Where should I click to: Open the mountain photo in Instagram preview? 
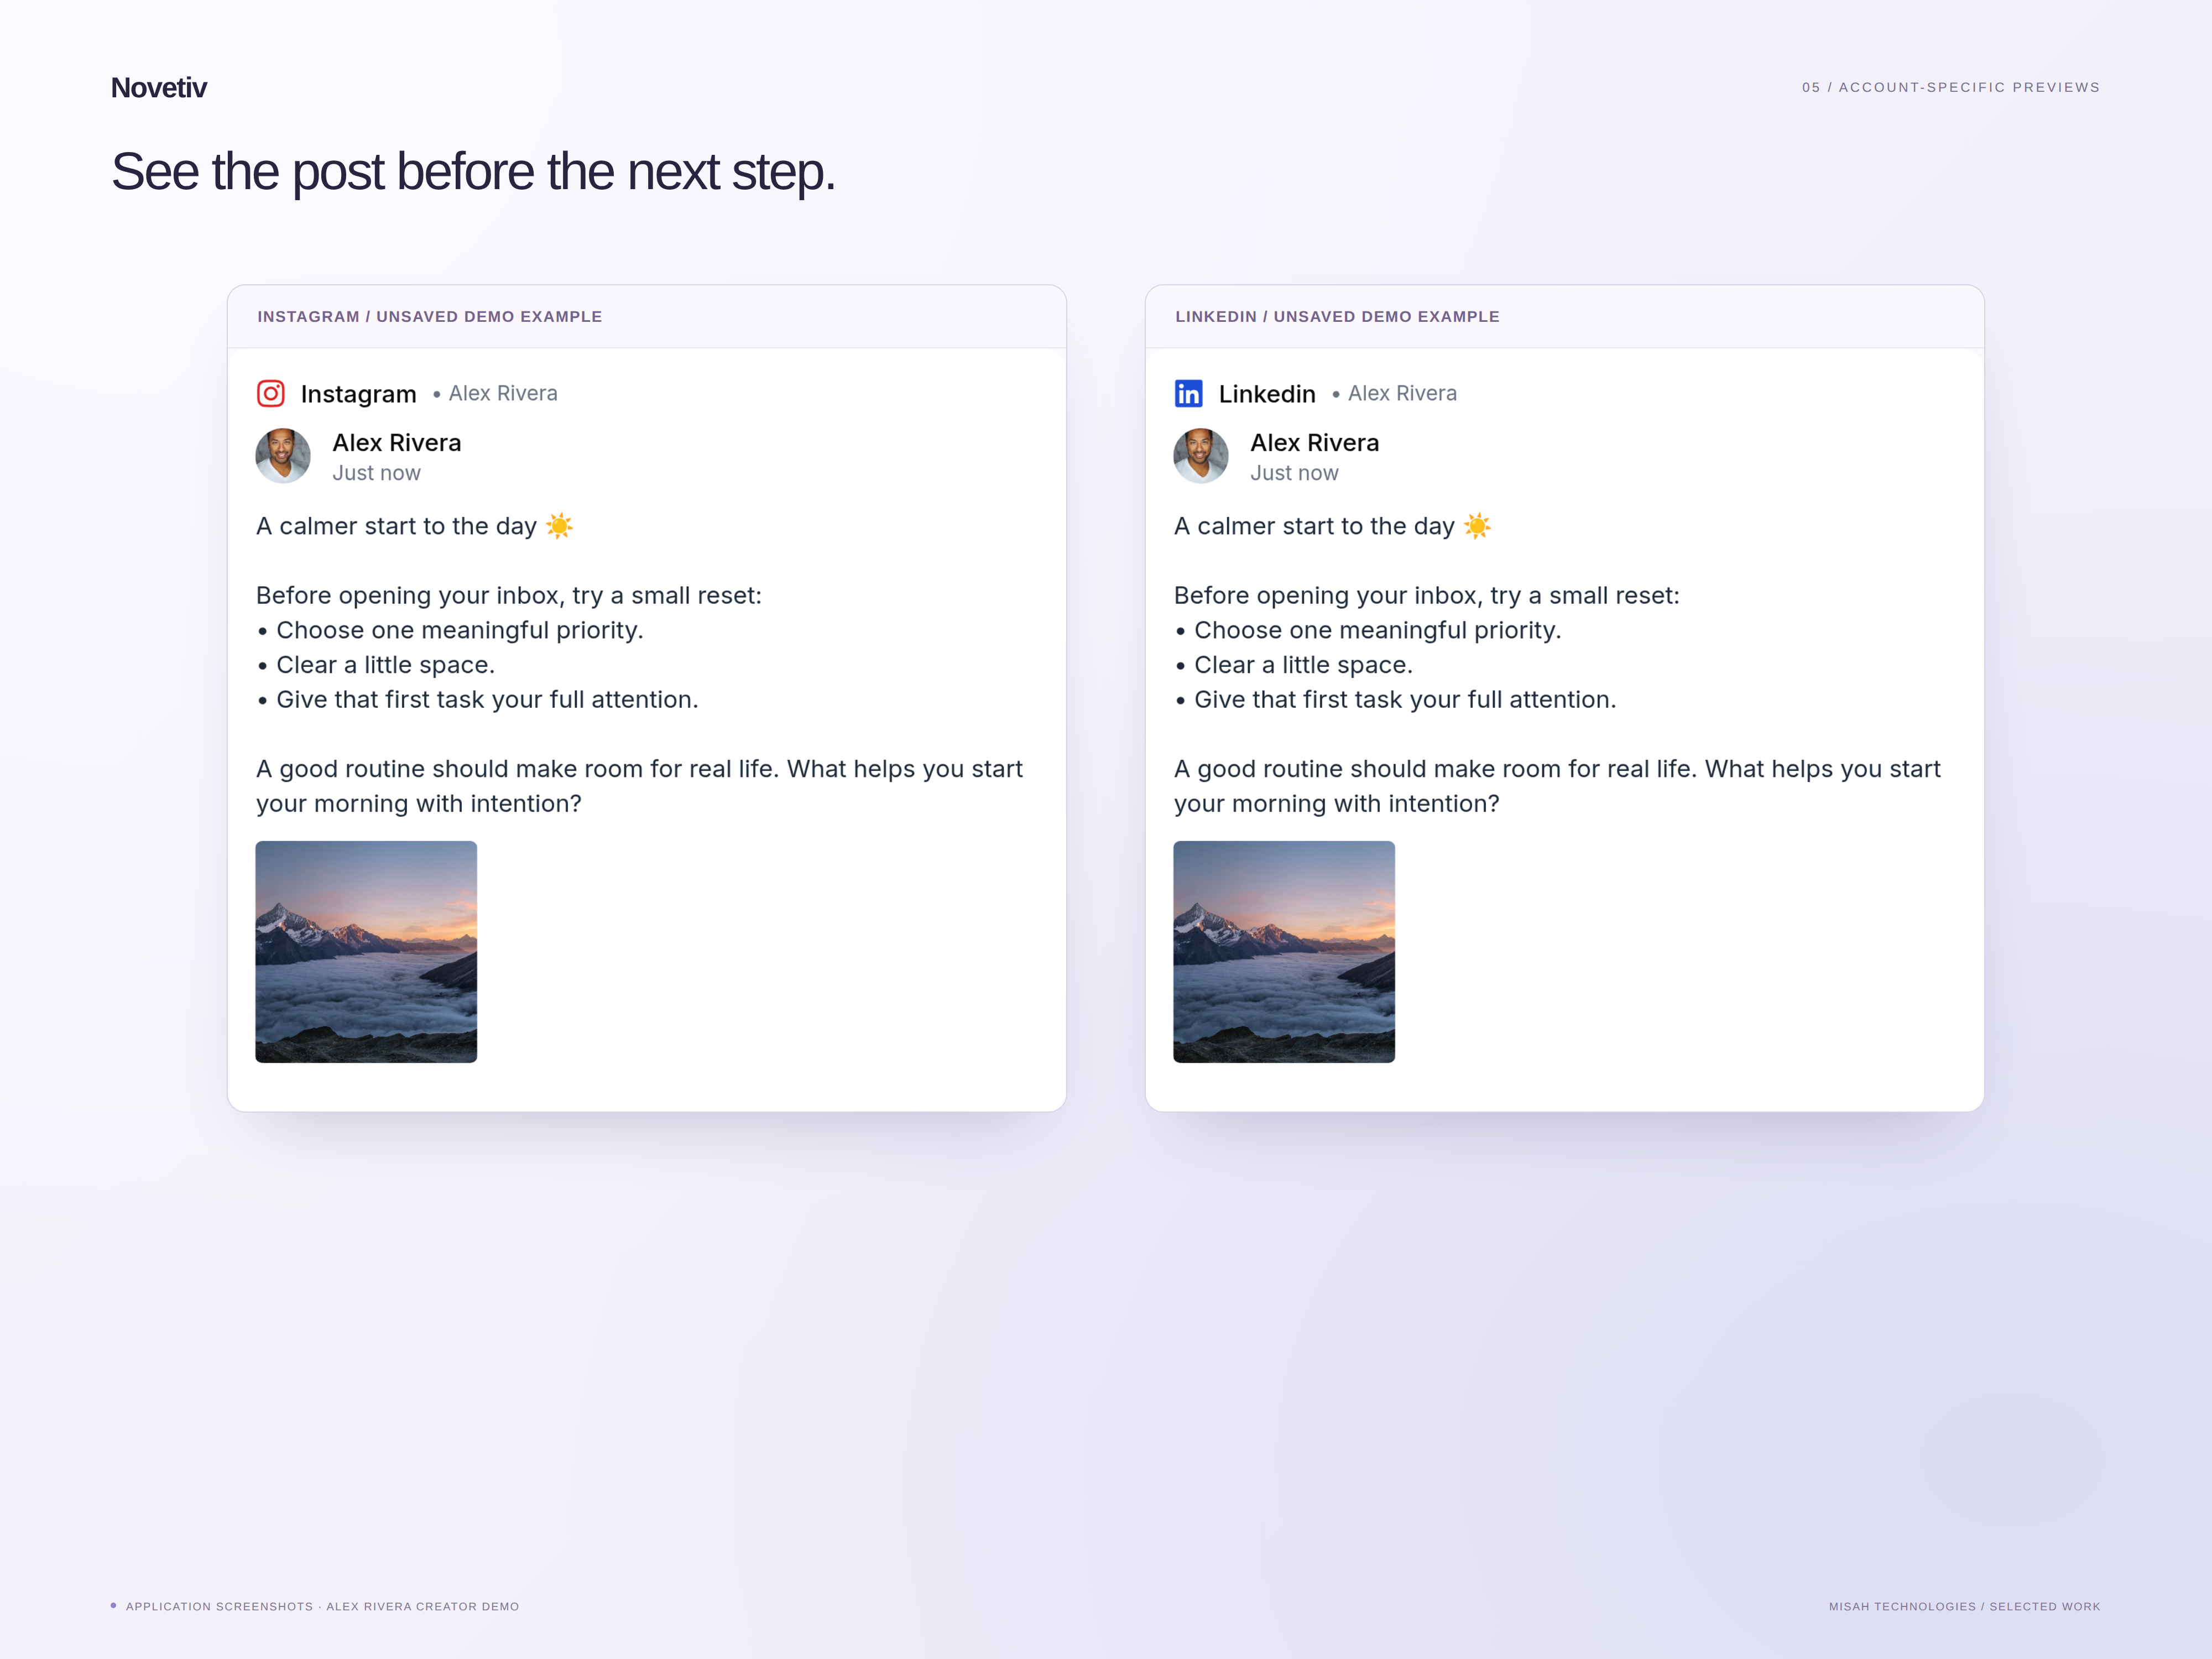coord(366,951)
